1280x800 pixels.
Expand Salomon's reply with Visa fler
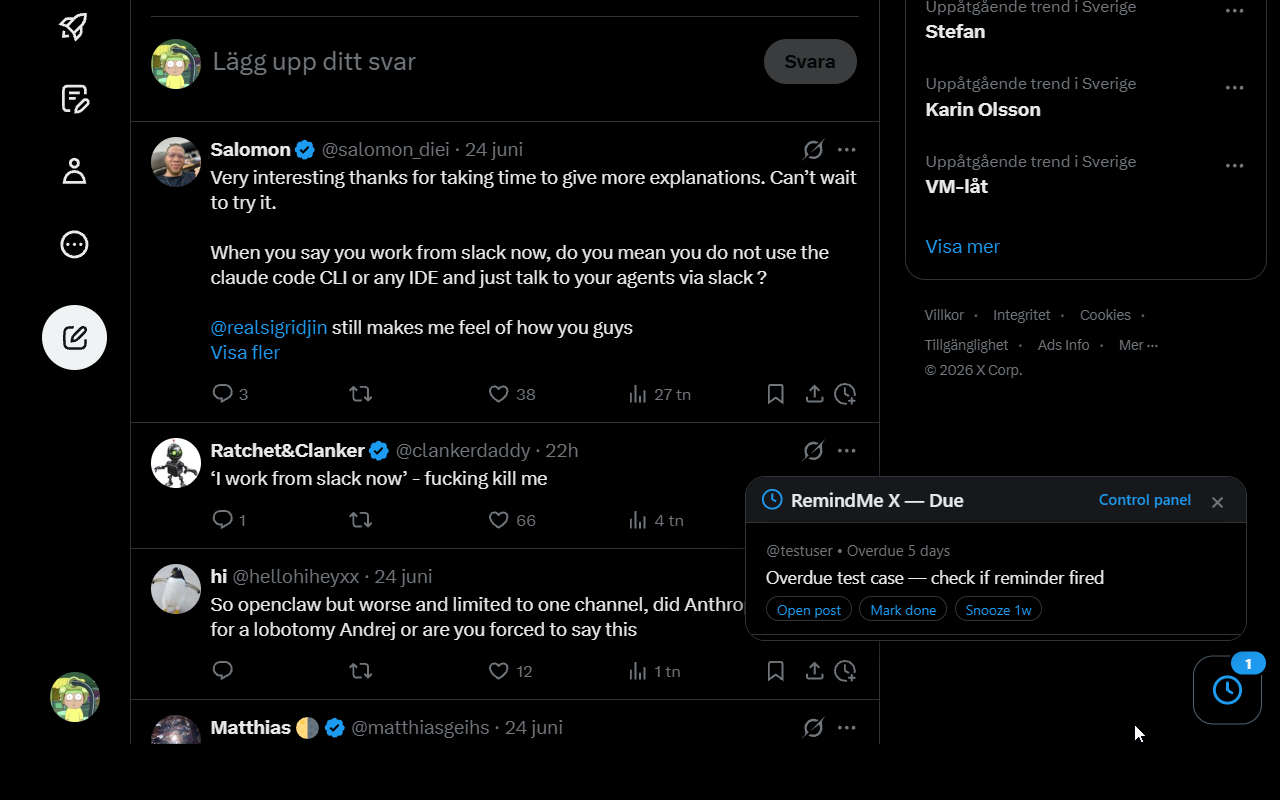coord(245,353)
